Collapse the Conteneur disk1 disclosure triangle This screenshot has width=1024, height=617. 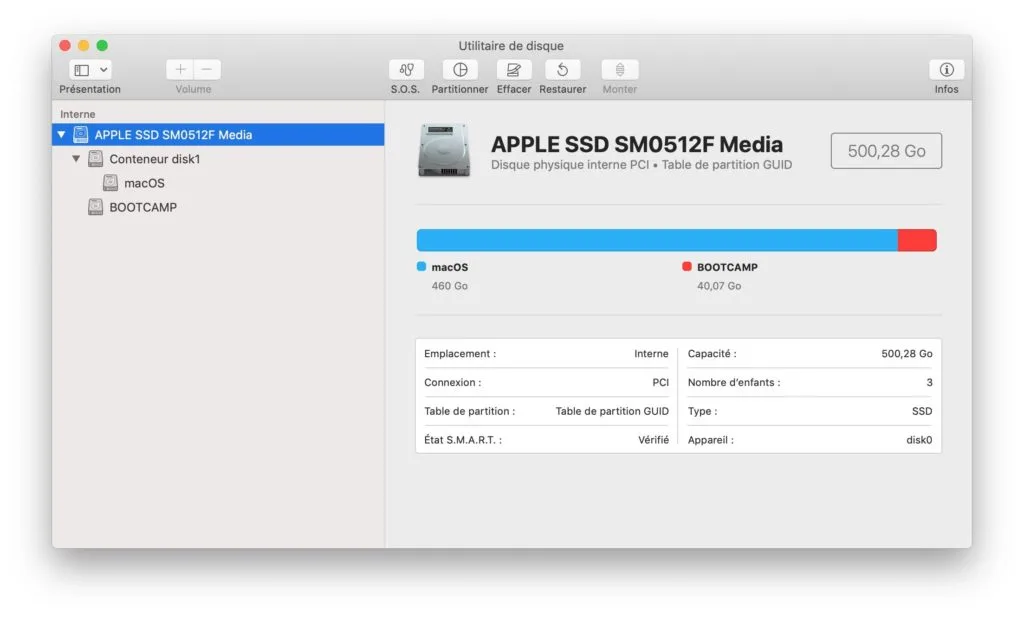[76, 159]
